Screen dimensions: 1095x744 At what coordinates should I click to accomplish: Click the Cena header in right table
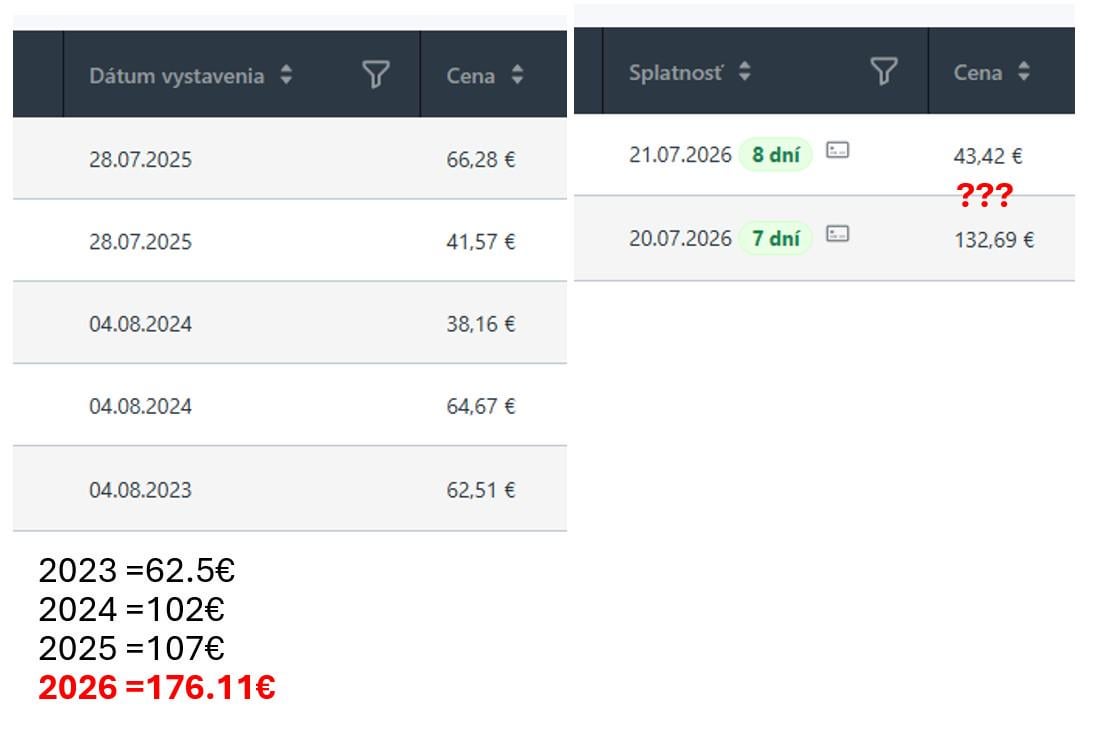pos(978,72)
